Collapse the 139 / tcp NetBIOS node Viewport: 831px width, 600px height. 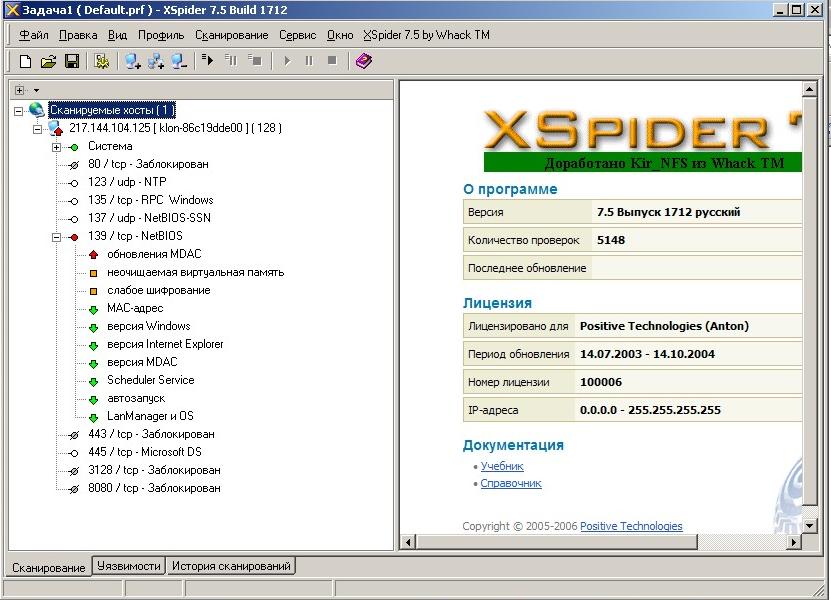pyautogui.click(x=56, y=237)
